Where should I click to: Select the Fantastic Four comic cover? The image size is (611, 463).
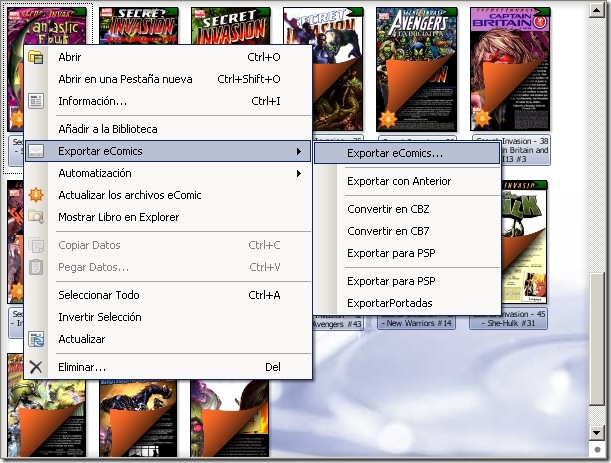(x=47, y=26)
